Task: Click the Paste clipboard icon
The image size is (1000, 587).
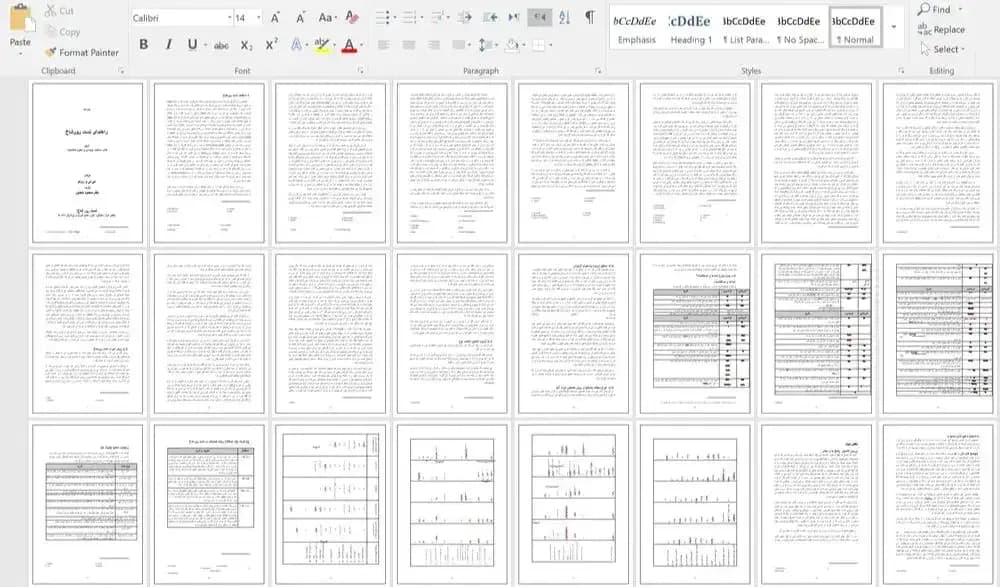Action: (21, 19)
